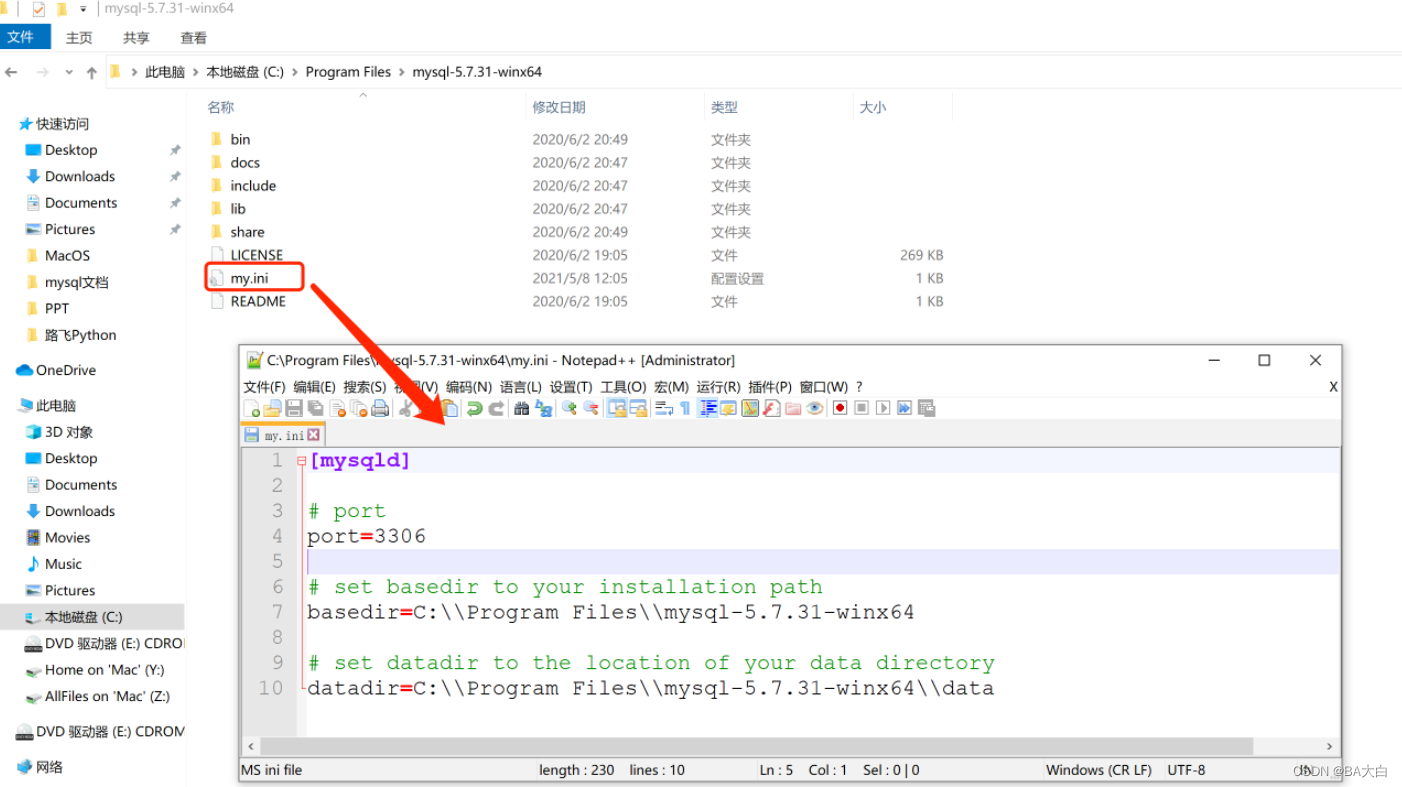Open the 文件(F) menu in Notepad++
1402x787 pixels.
(265, 387)
